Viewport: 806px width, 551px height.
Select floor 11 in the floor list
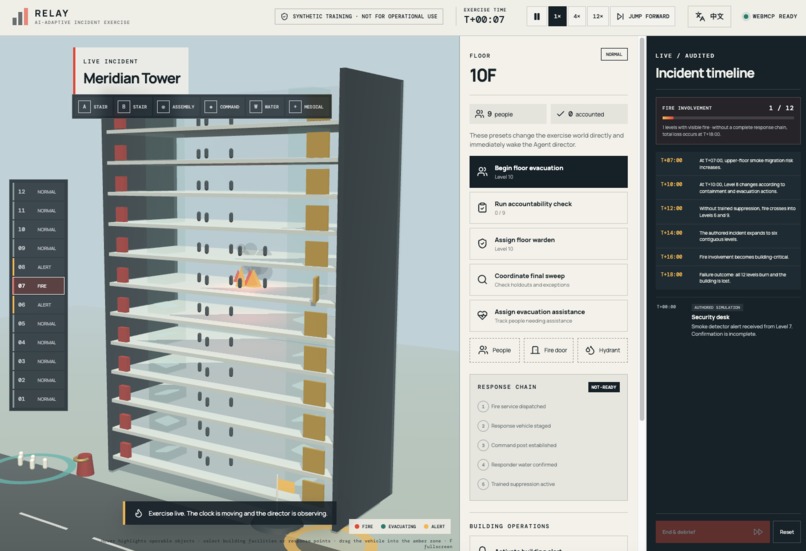[39, 211]
